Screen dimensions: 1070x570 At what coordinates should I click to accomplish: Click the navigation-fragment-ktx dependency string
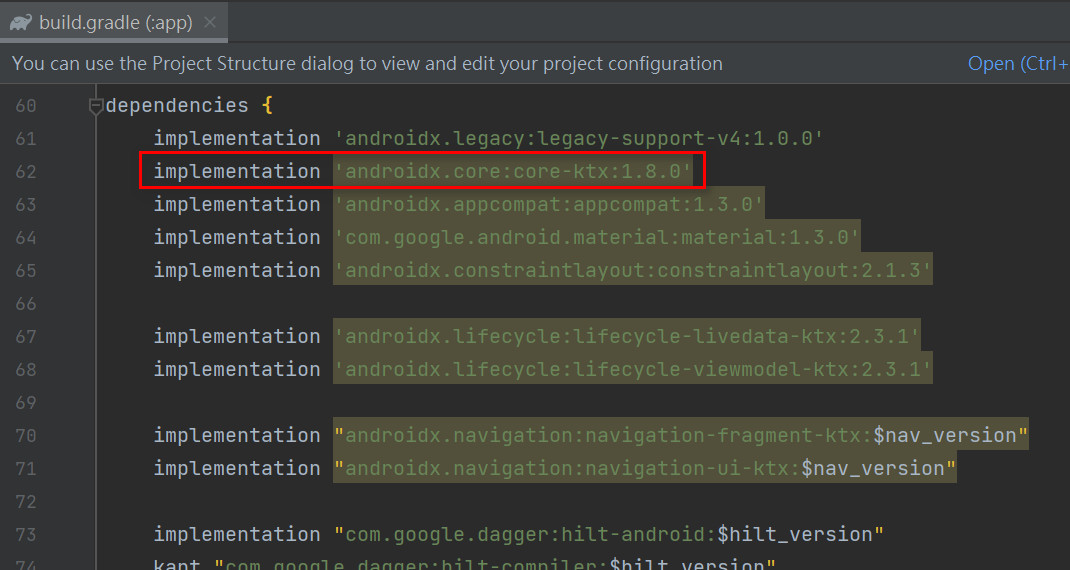[680, 435]
